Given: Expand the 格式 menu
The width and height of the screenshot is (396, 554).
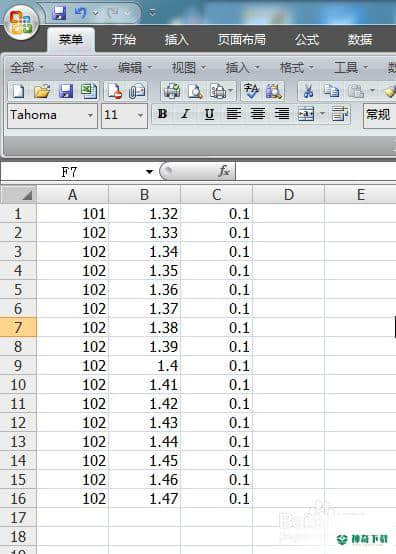Looking at the screenshot, I should pos(296,67).
